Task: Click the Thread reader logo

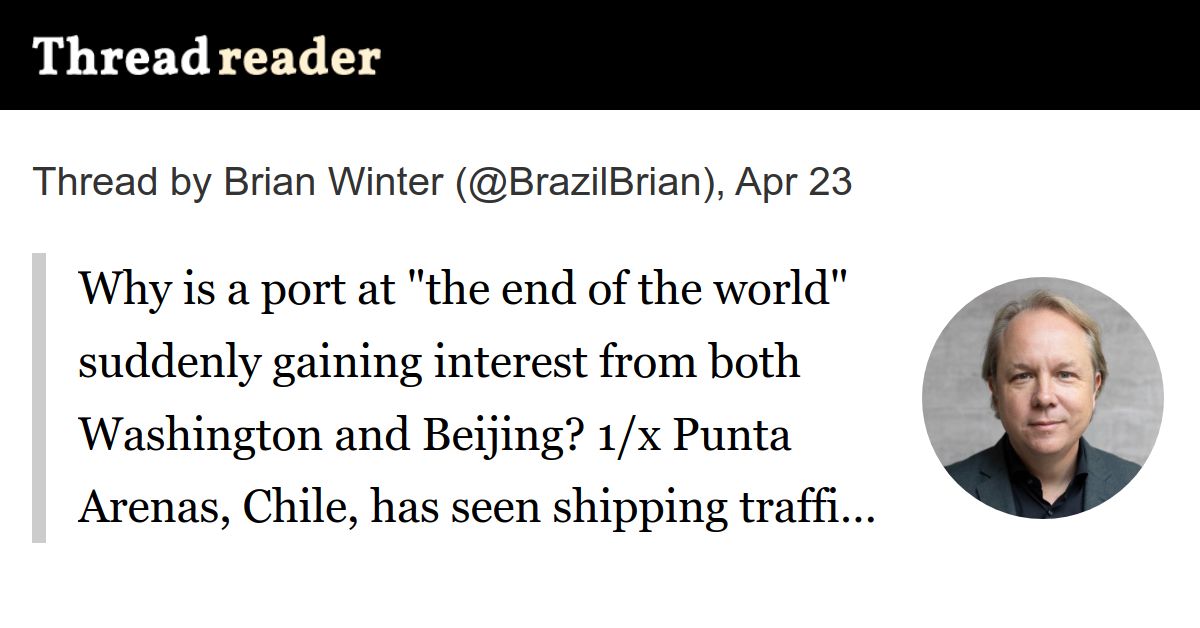Action: [206, 56]
